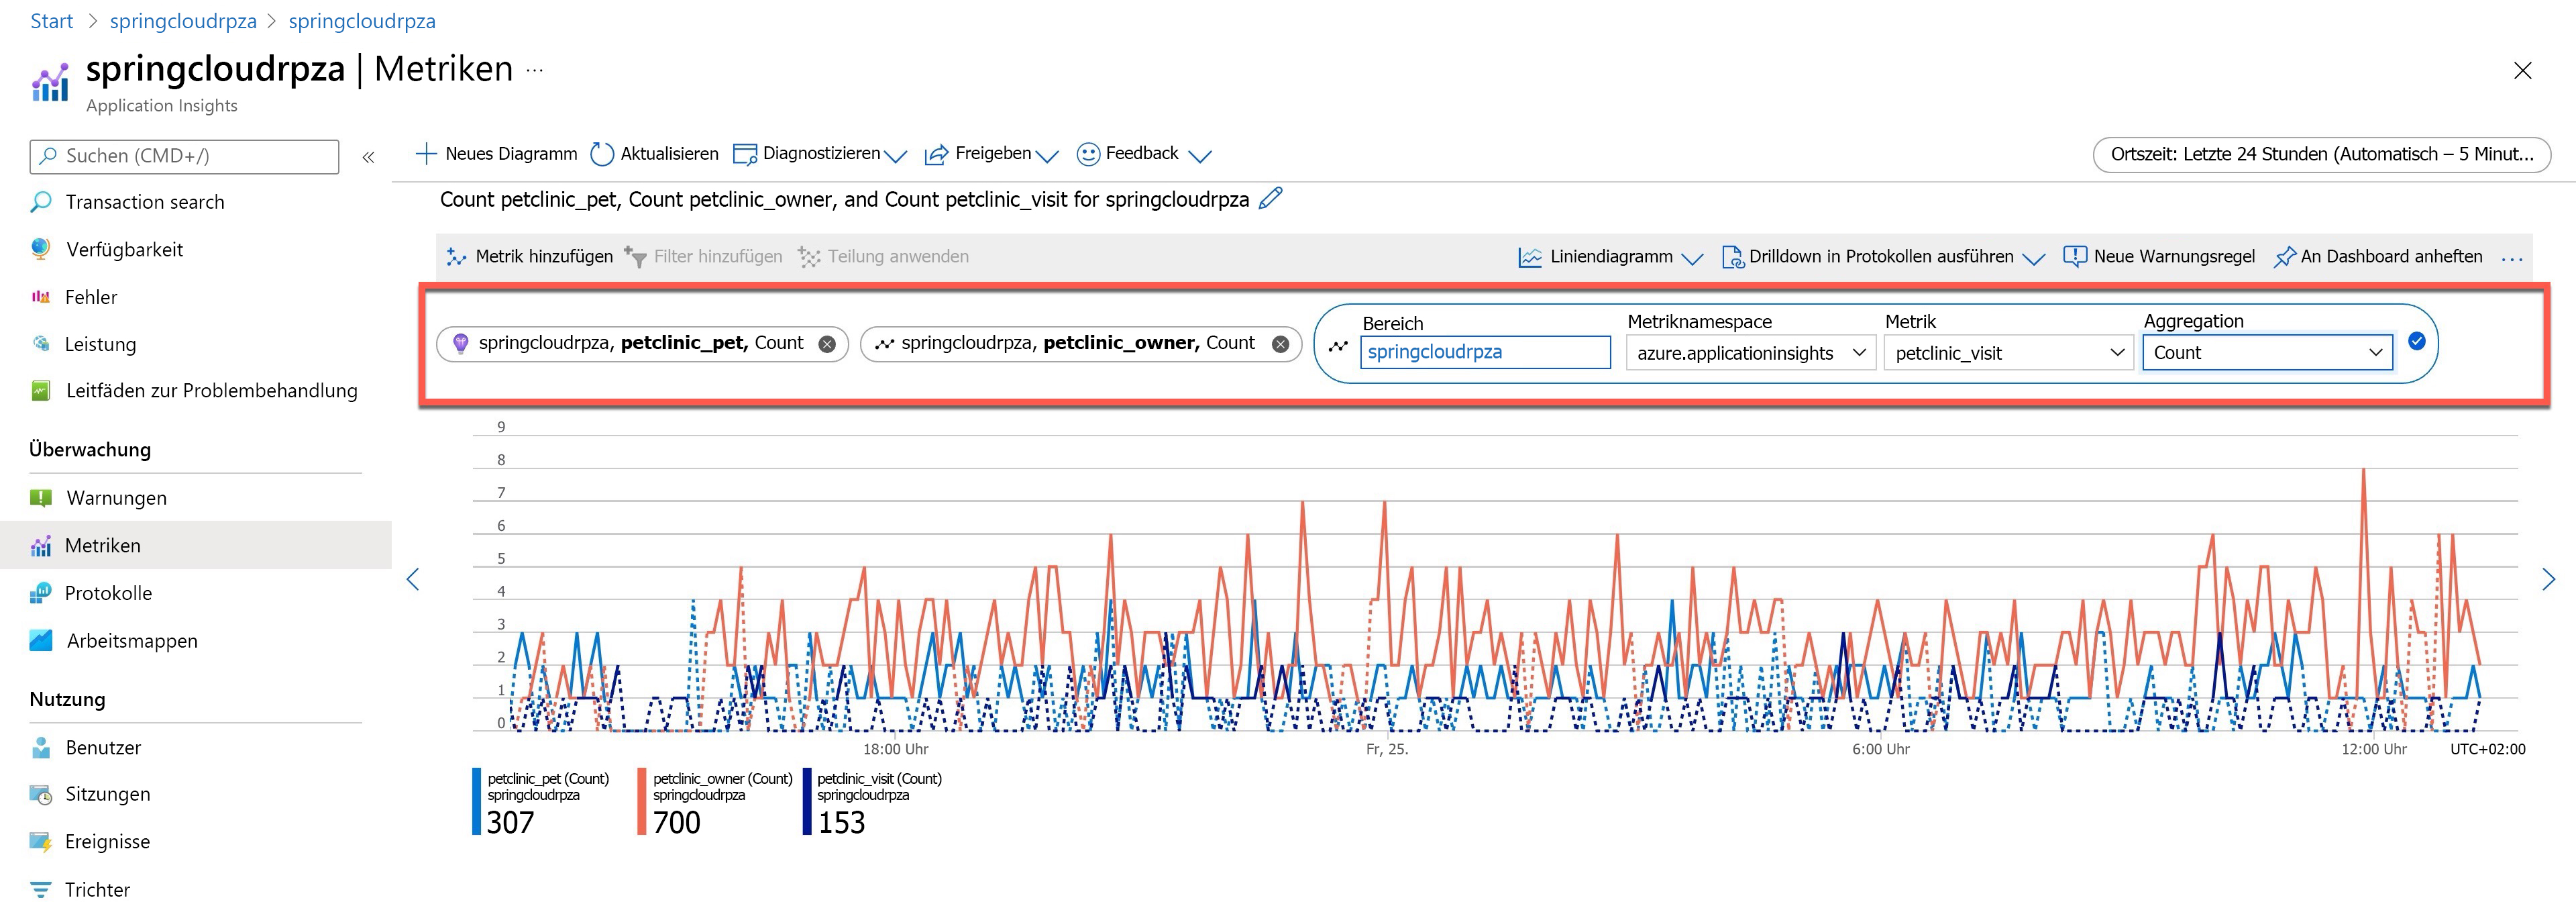Open the chart's more options ellipsis
The height and width of the screenshot is (902, 2576).
coord(2512,259)
